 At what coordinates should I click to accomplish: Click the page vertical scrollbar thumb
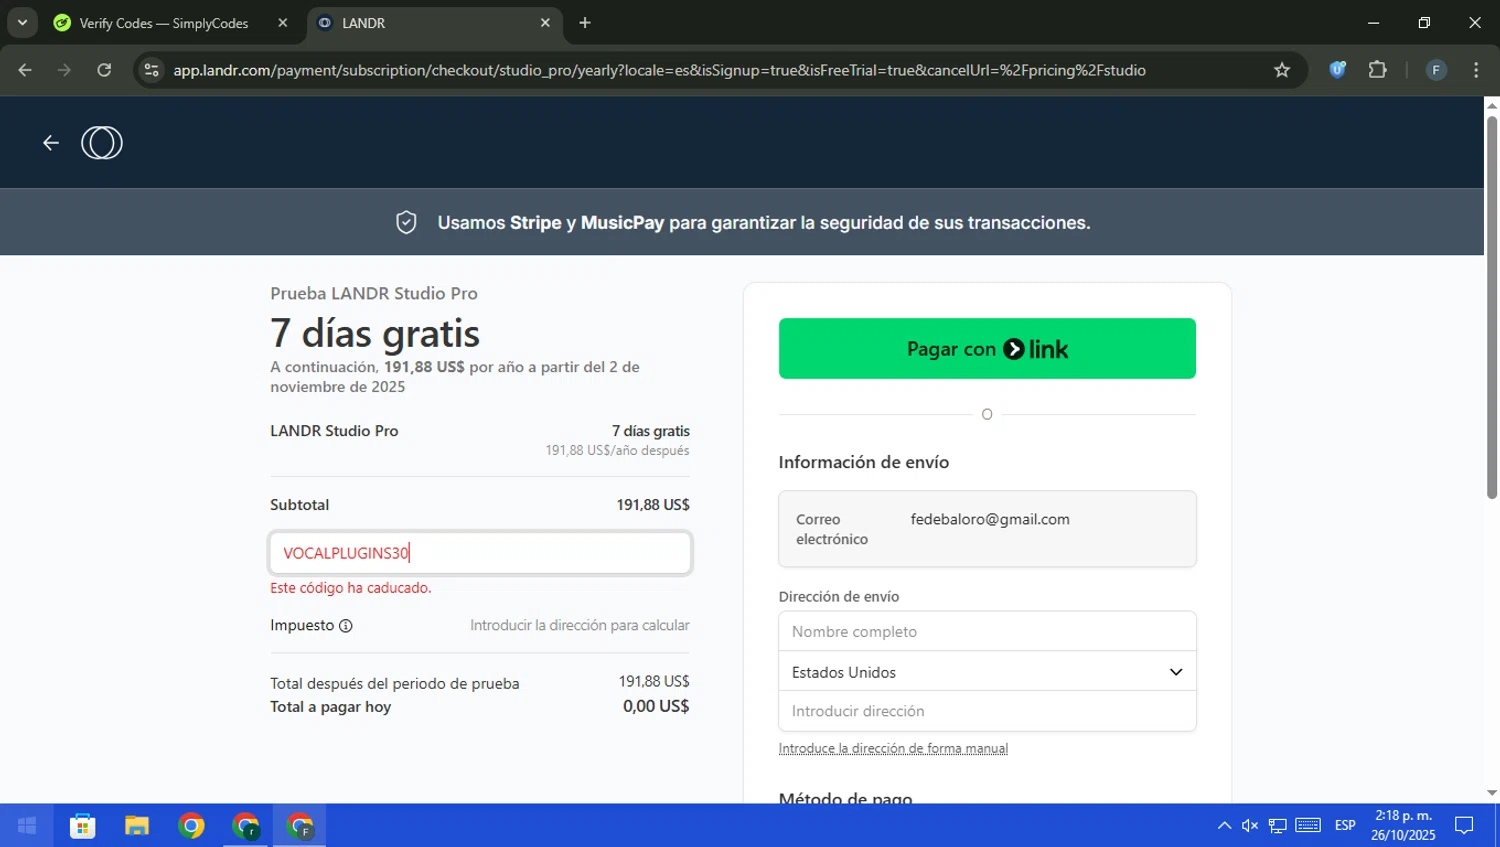[x=1492, y=307]
